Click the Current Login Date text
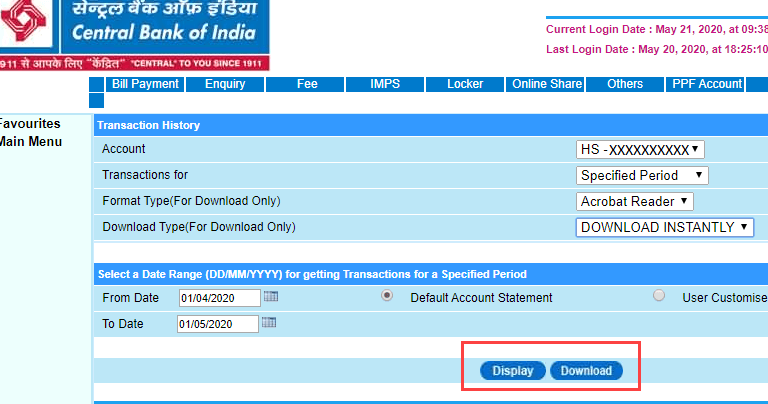The height and width of the screenshot is (404, 768). [x=657, y=29]
